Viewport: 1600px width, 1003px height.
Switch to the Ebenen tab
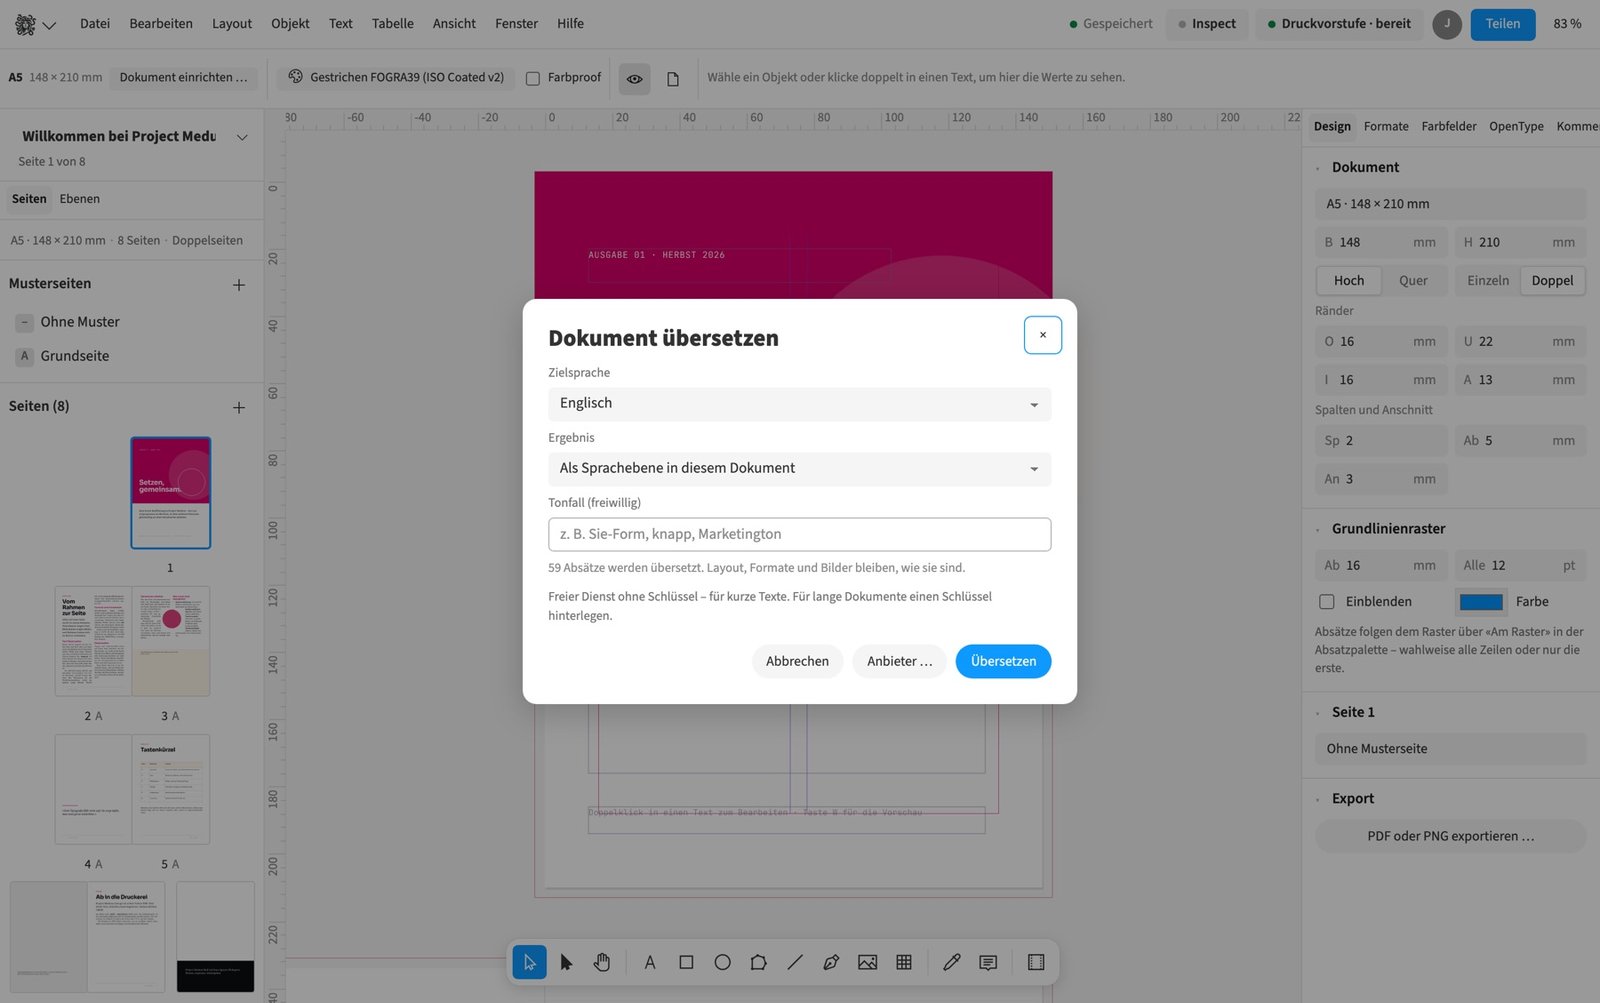click(80, 199)
